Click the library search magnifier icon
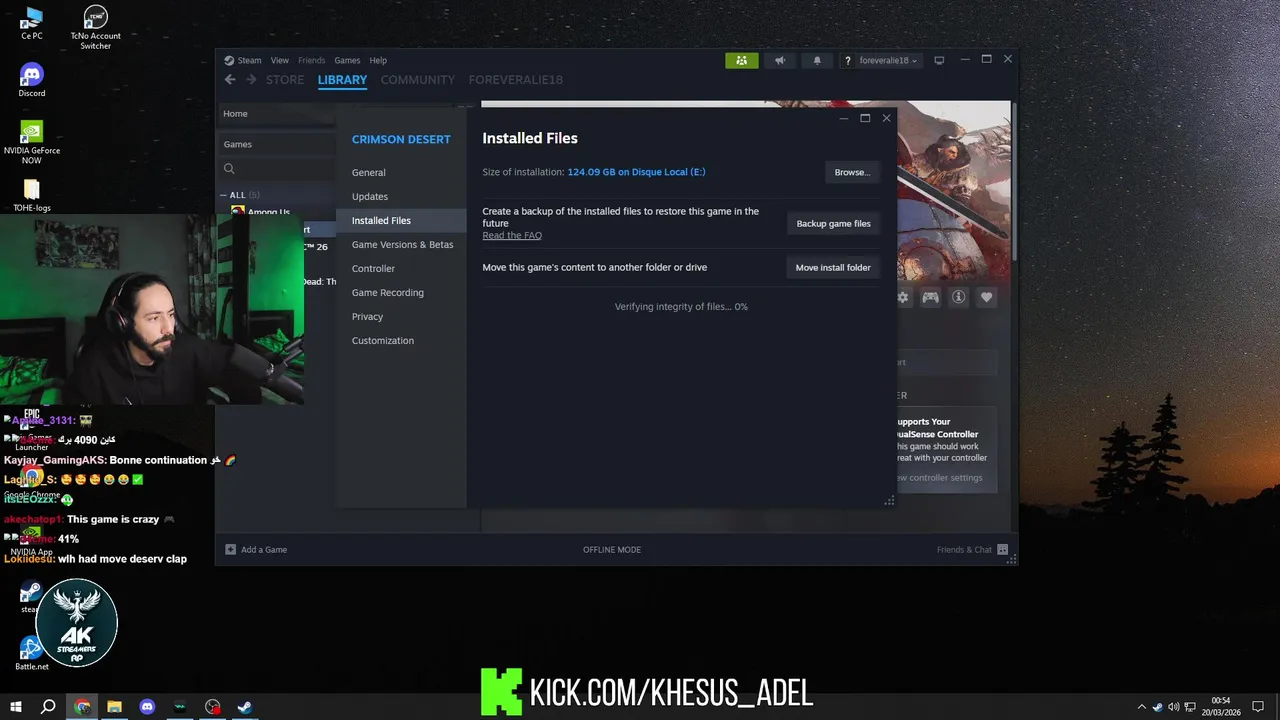 pos(229,169)
